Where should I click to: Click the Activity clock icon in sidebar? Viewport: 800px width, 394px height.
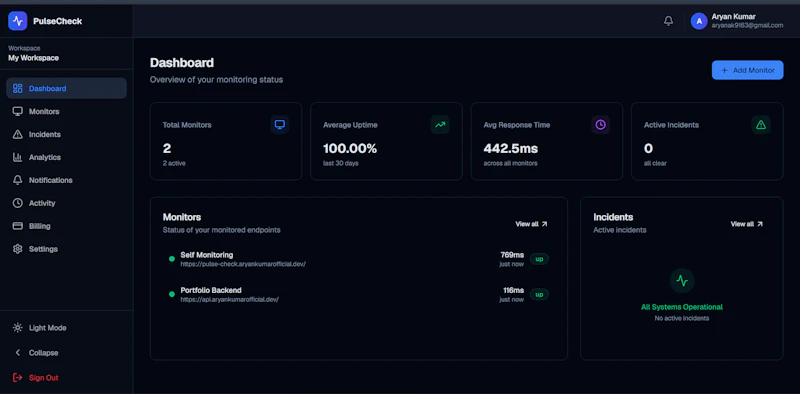coord(18,203)
